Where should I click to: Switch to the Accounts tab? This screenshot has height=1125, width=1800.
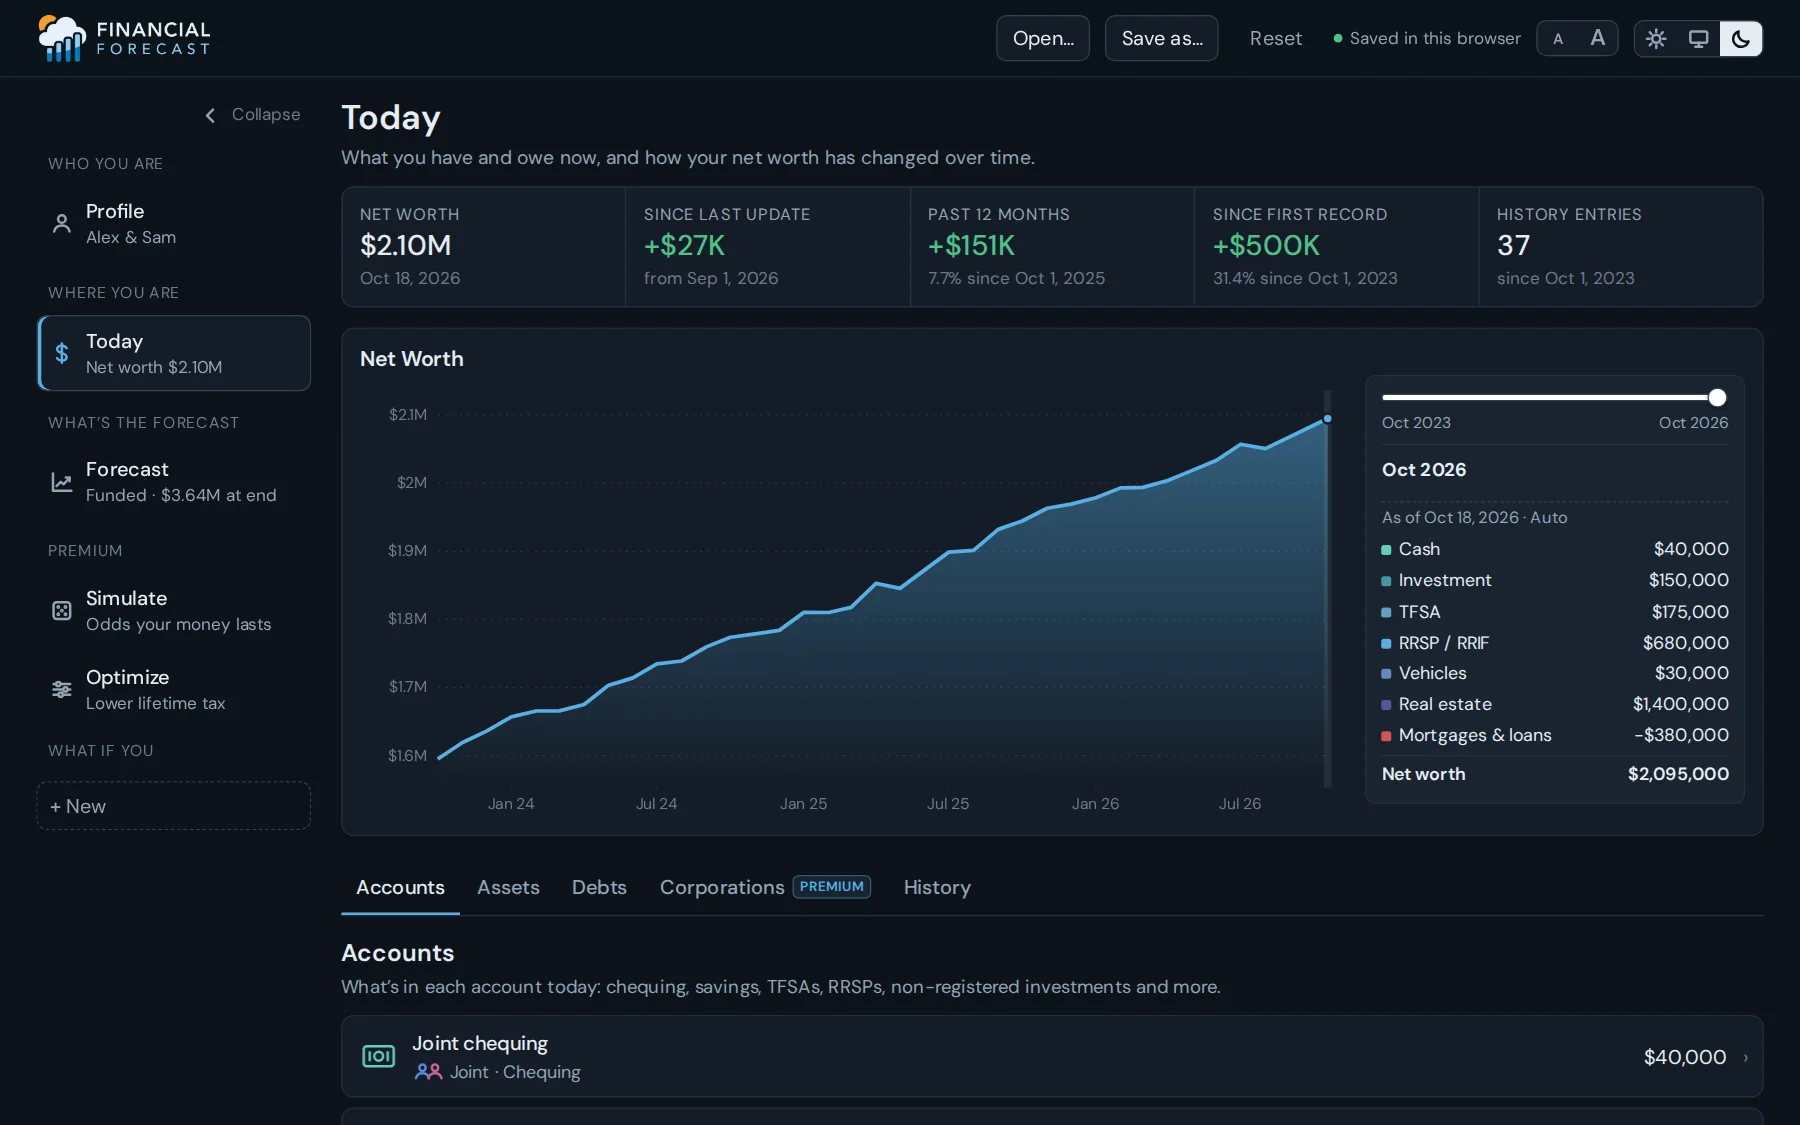pyautogui.click(x=400, y=887)
